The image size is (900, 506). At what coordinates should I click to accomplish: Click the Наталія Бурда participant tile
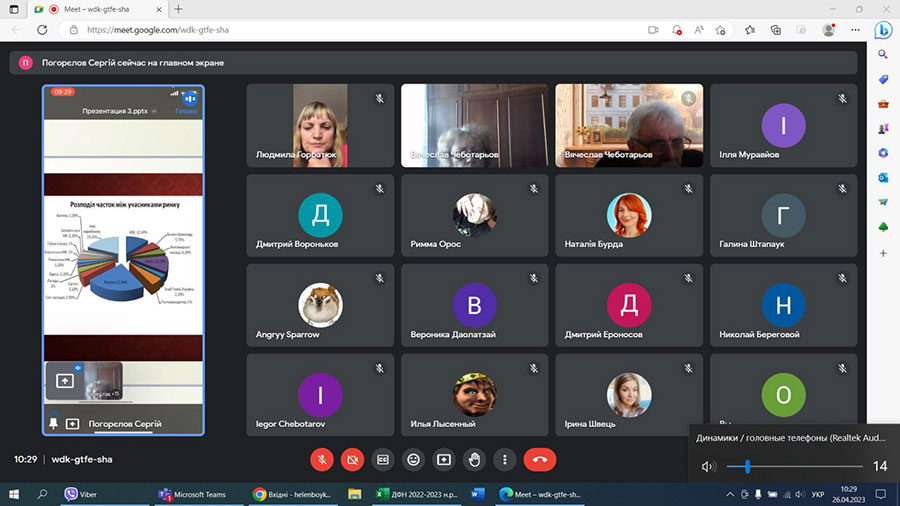(x=629, y=215)
